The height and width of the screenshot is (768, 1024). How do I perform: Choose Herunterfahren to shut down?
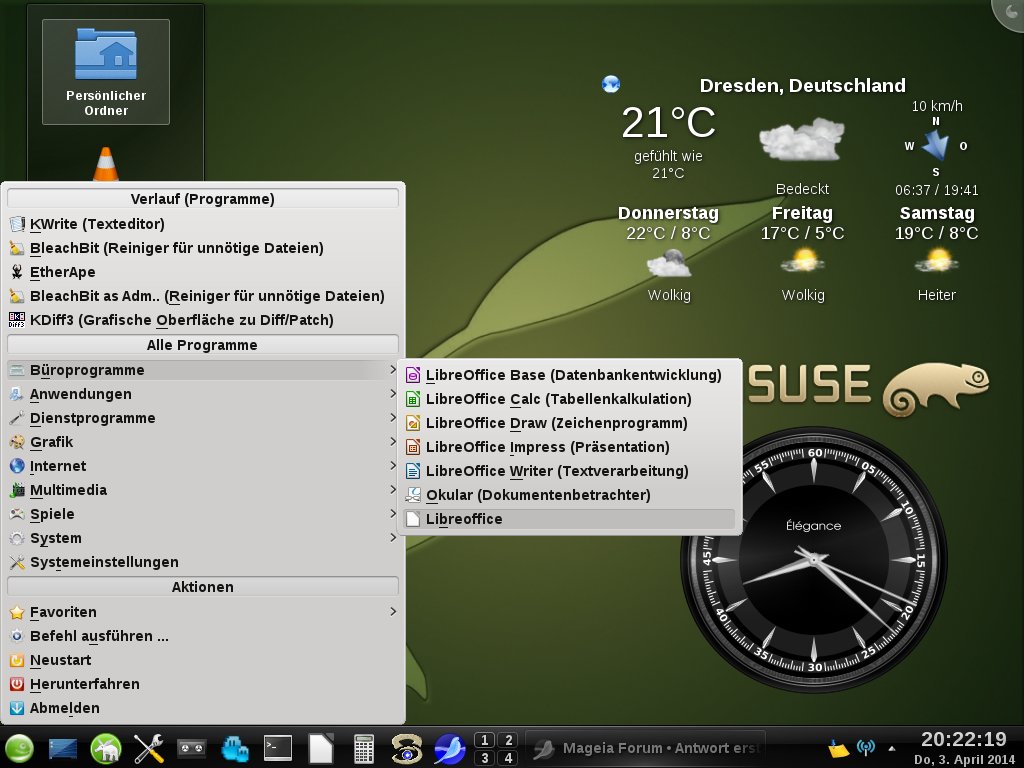(202, 684)
